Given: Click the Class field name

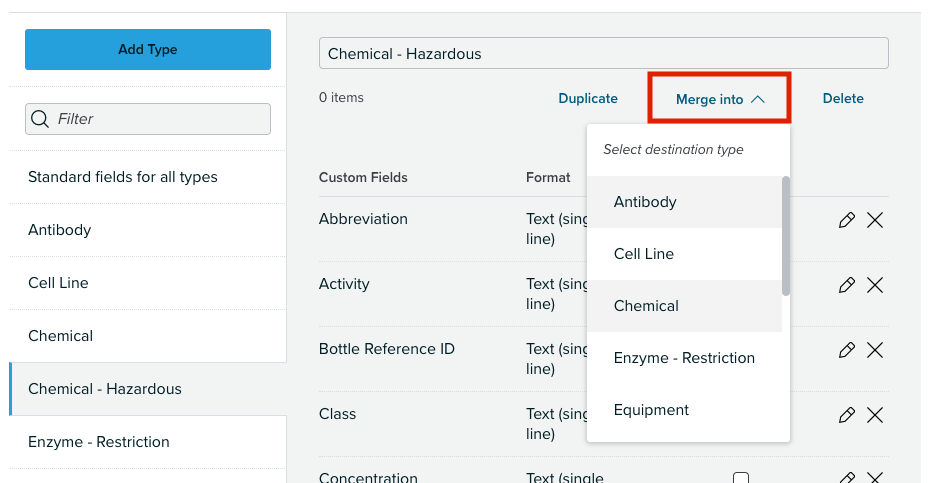Looking at the screenshot, I should point(337,414).
